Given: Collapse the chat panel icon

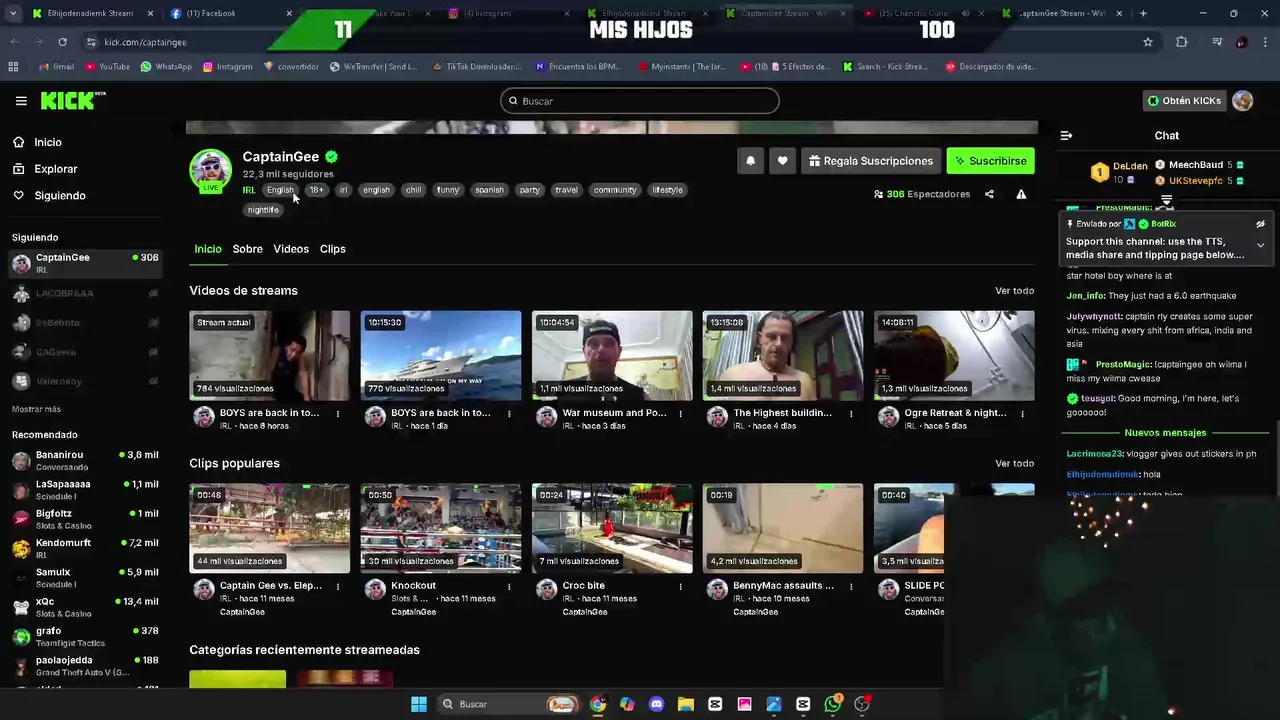Looking at the screenshot, I should (1066, 136).
